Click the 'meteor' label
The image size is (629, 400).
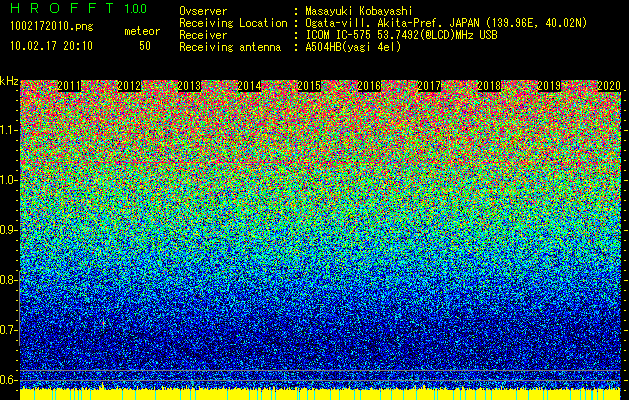(142, 31)
